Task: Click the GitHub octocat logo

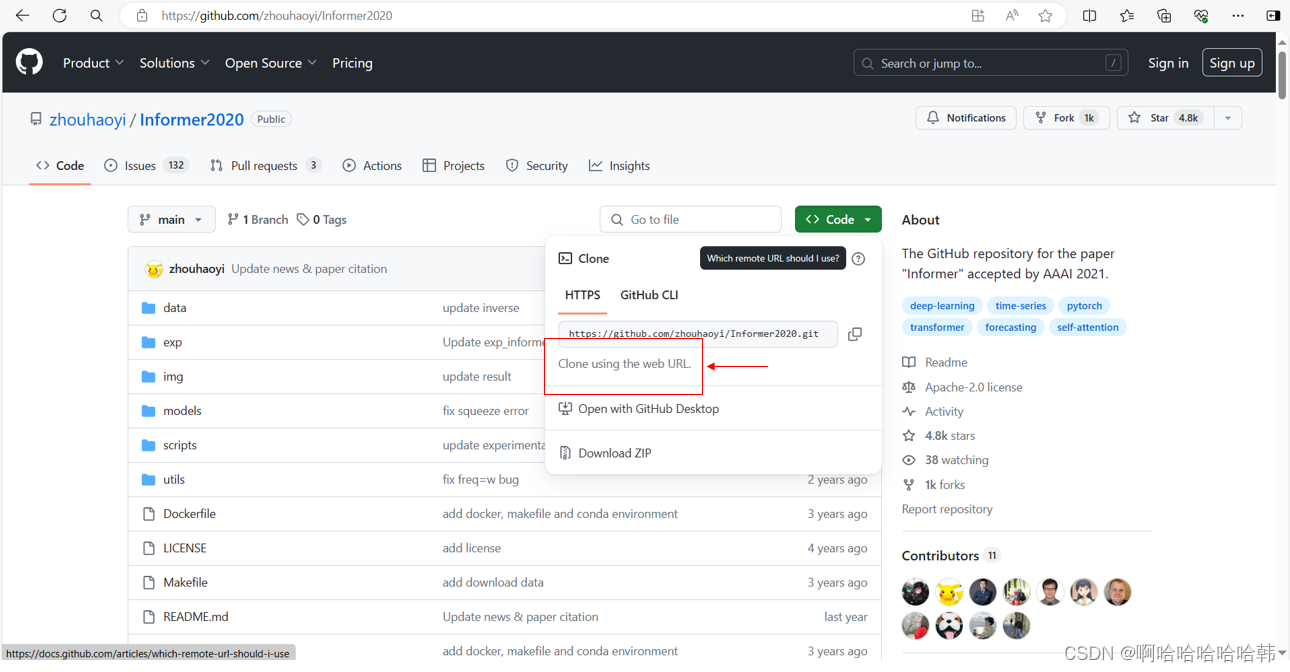Action: tap(29, 62)
